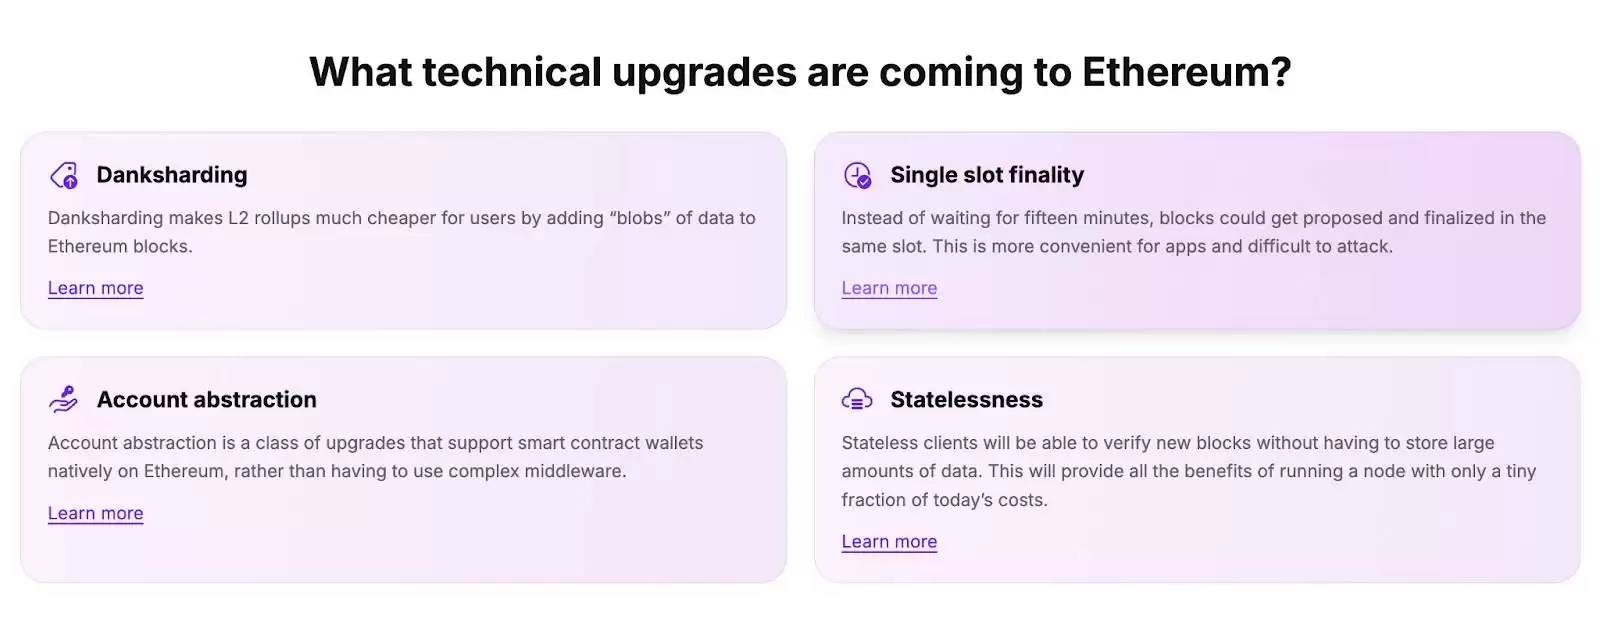Select the Account abstraction heading text
The height and width of the screenshot is (617, 1600).
point(207,399)
